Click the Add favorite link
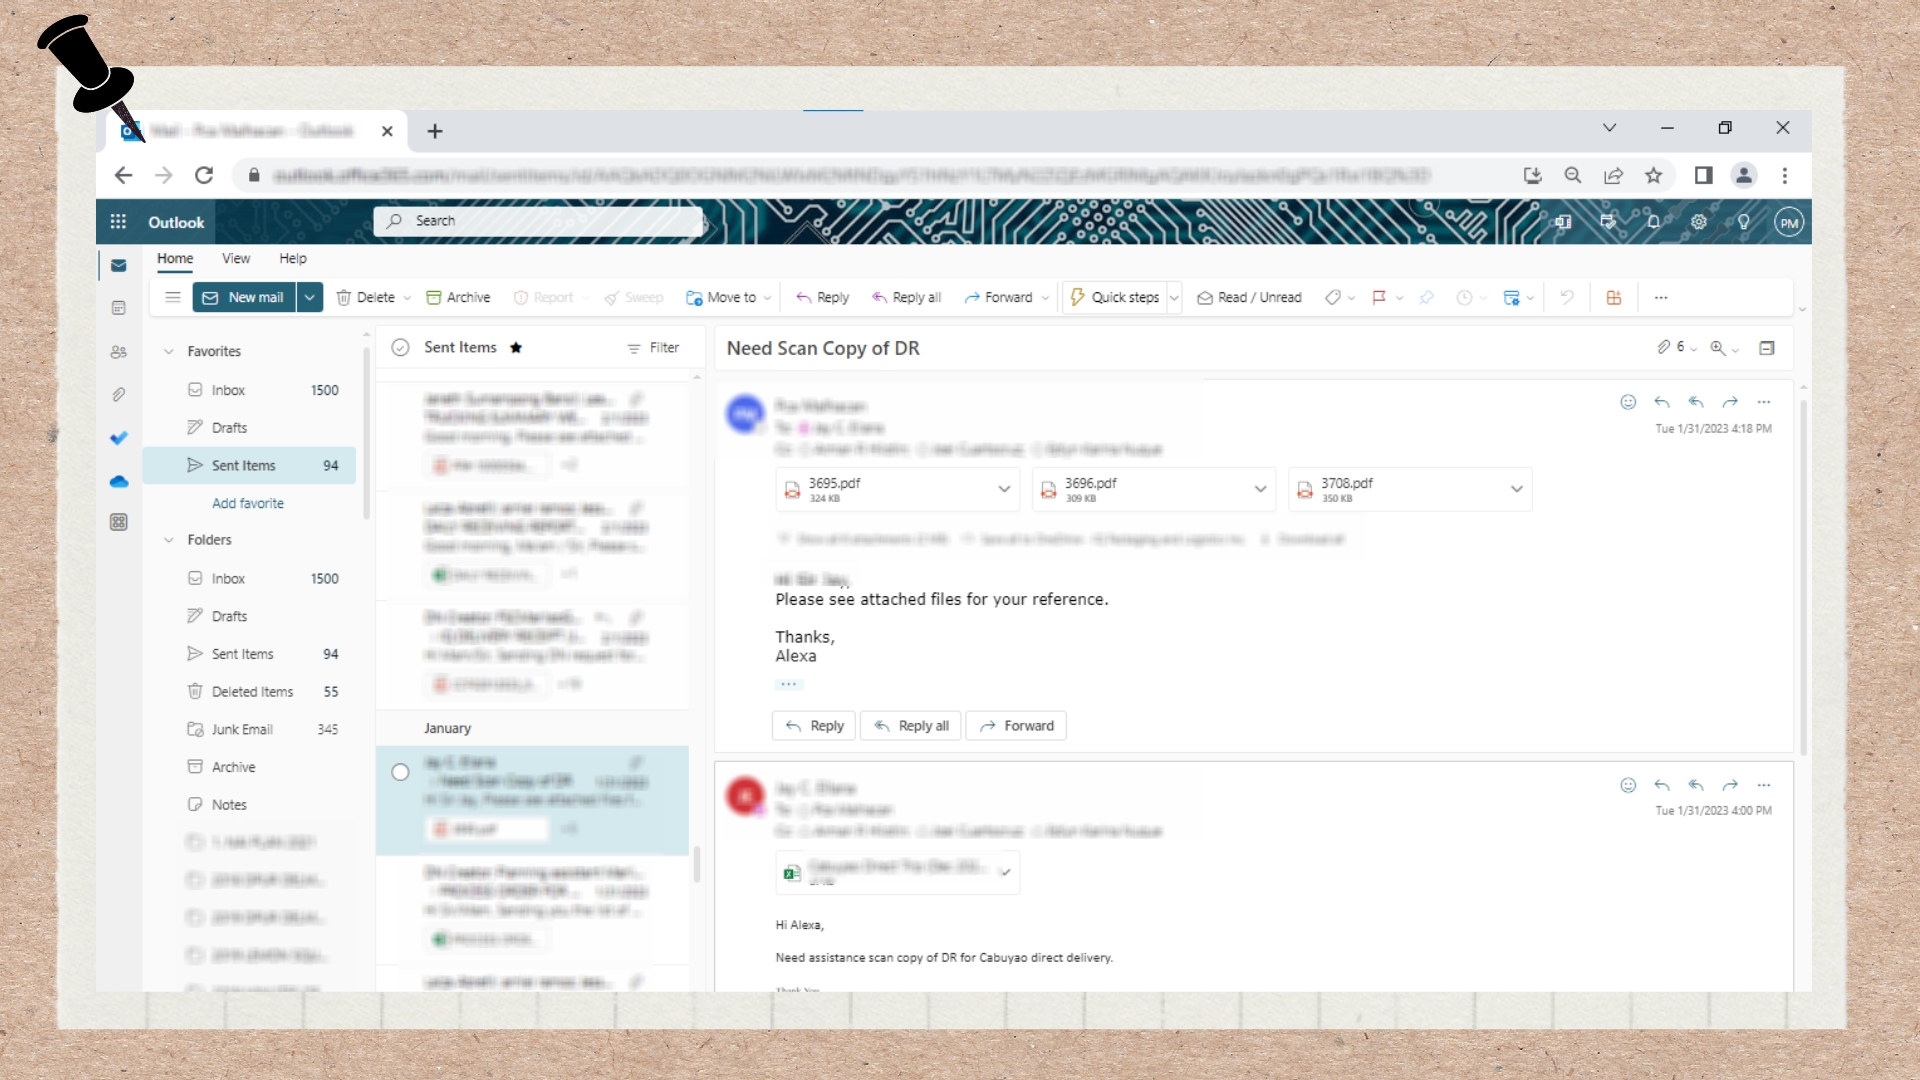This screenshot has width=1920, height=1080. (x=248, y=504)
